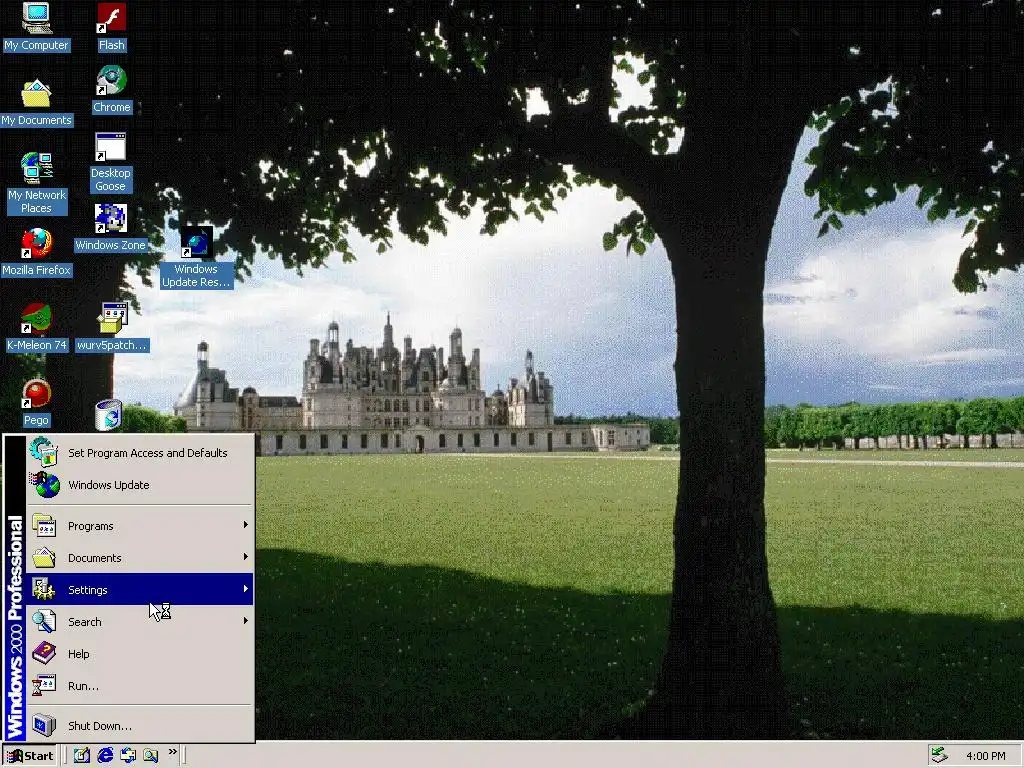Select the Flash shortcut on desktop
The image size is (1024, 768).
tap(112, 18)
